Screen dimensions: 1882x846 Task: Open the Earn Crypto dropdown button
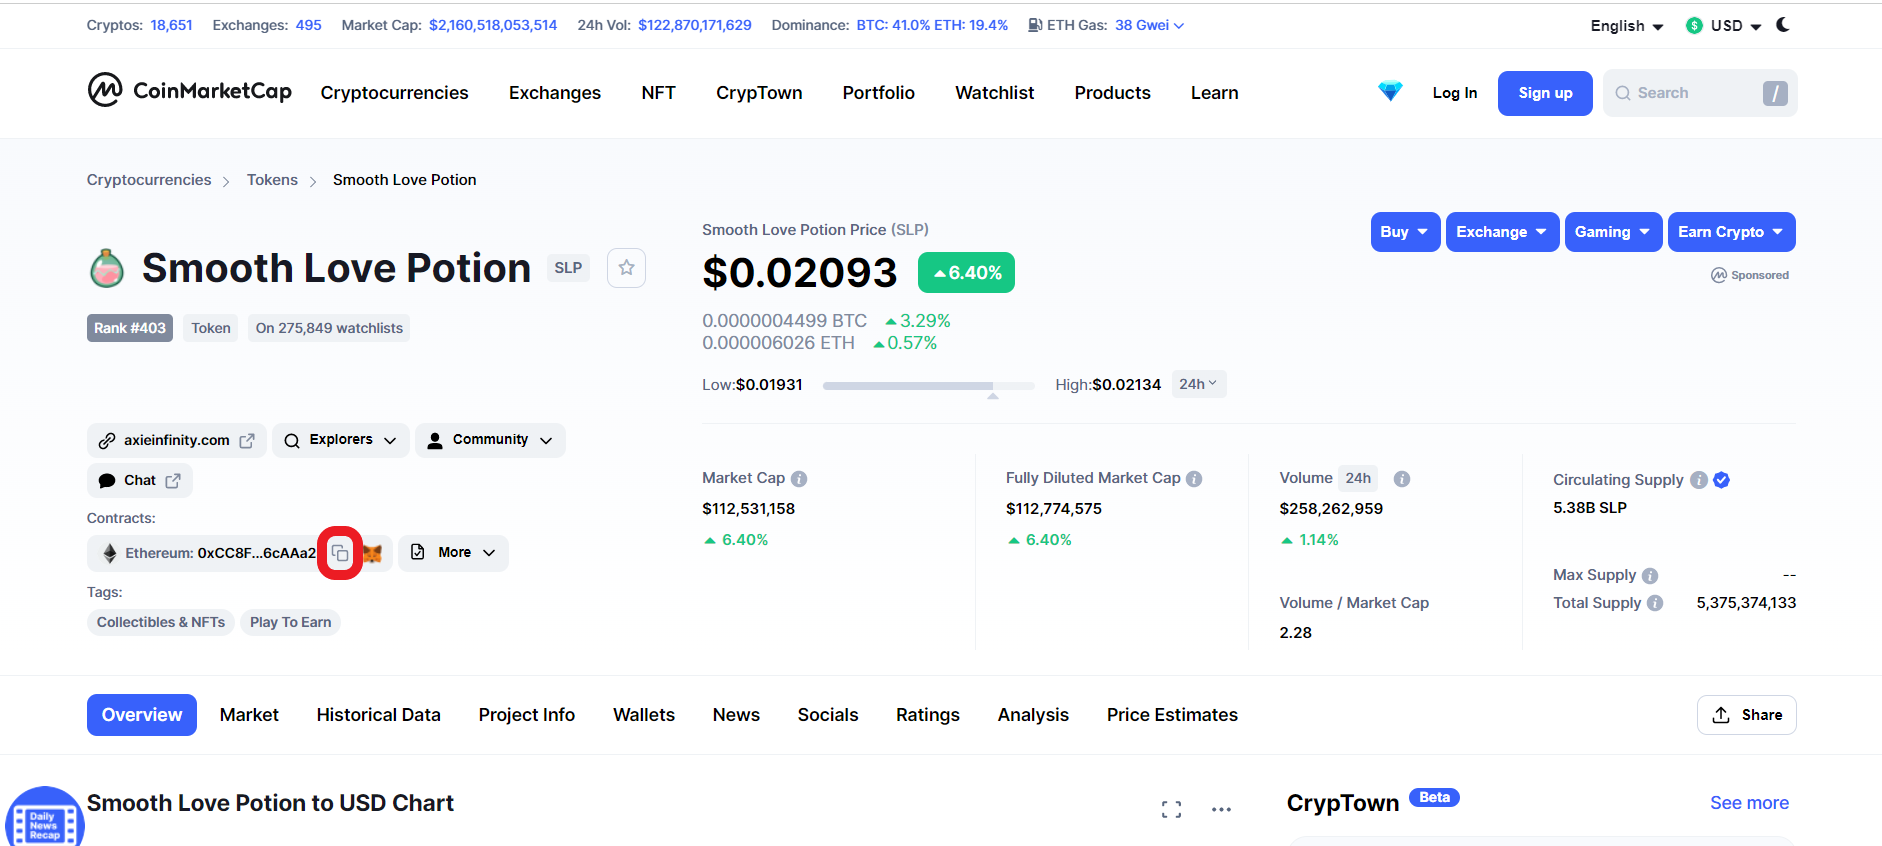[1731, 232]
